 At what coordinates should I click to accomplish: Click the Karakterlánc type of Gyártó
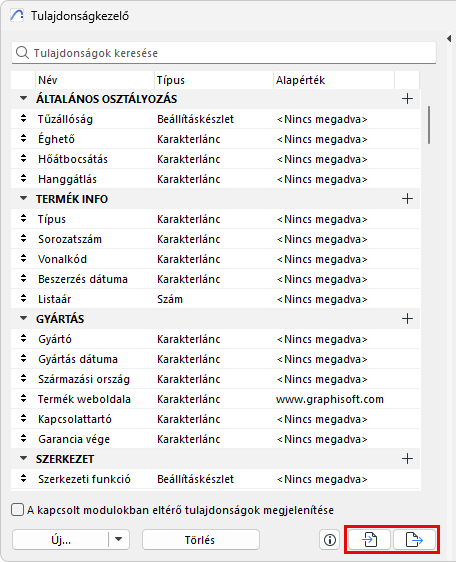pyautogui.click(x=189, y=339)
